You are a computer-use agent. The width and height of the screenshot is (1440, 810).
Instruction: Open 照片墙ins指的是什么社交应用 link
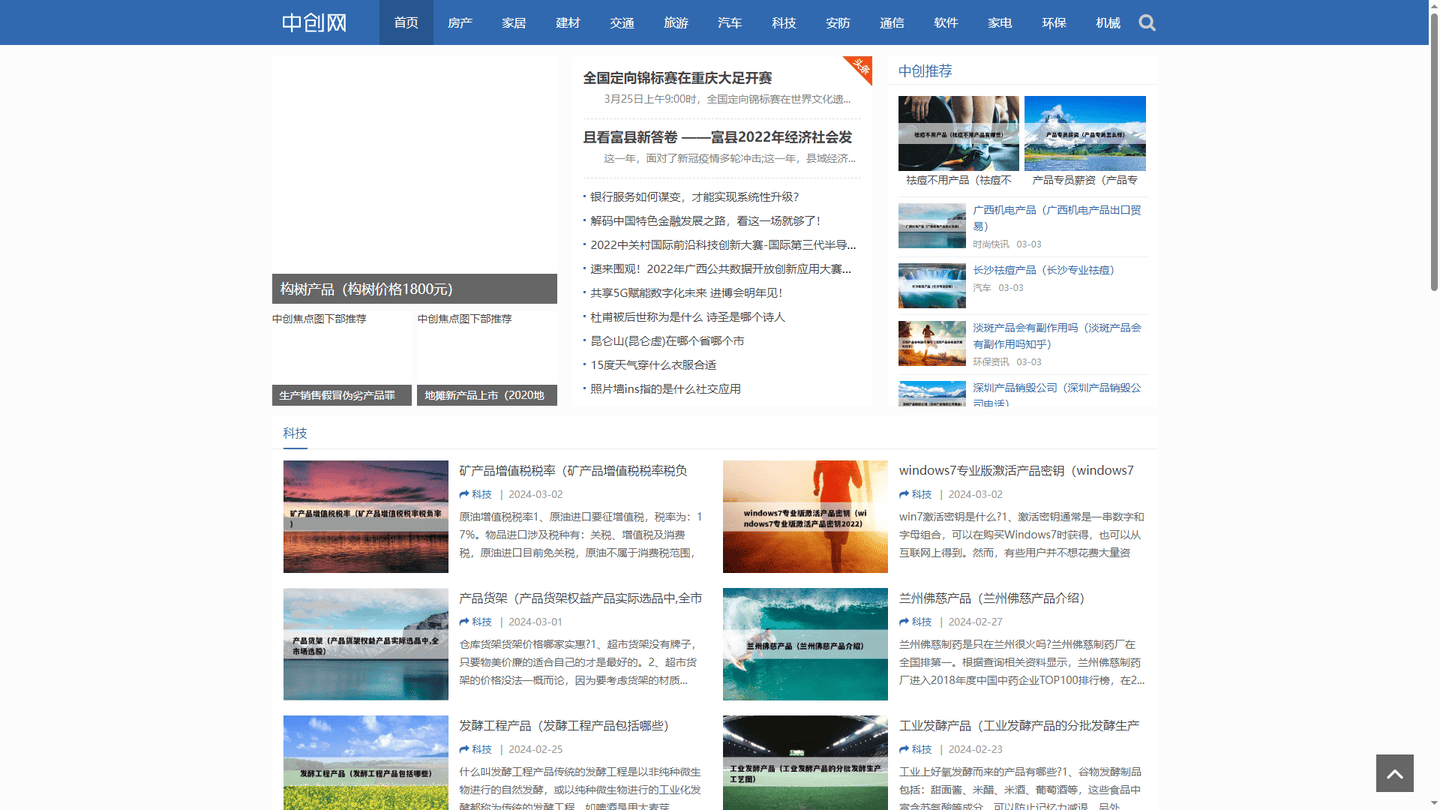666,389
